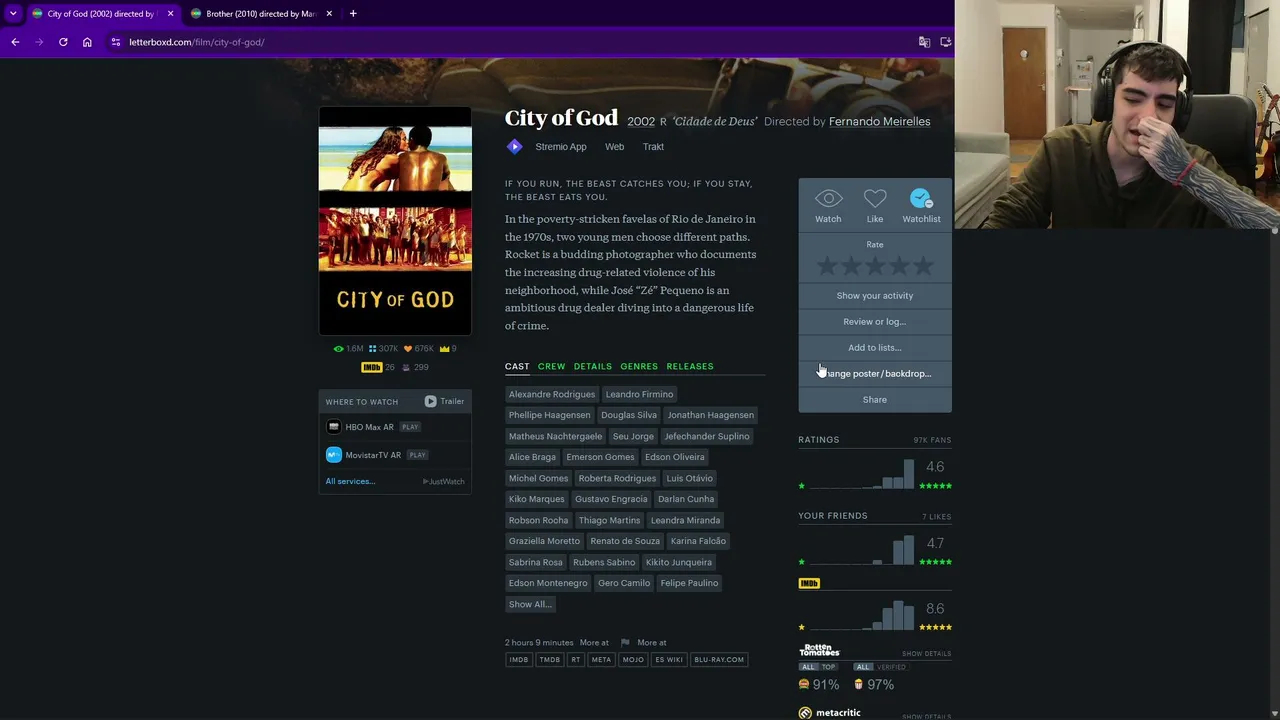
Task: Click the tomato critic score icon at 91%
Action: click(804, 684)
